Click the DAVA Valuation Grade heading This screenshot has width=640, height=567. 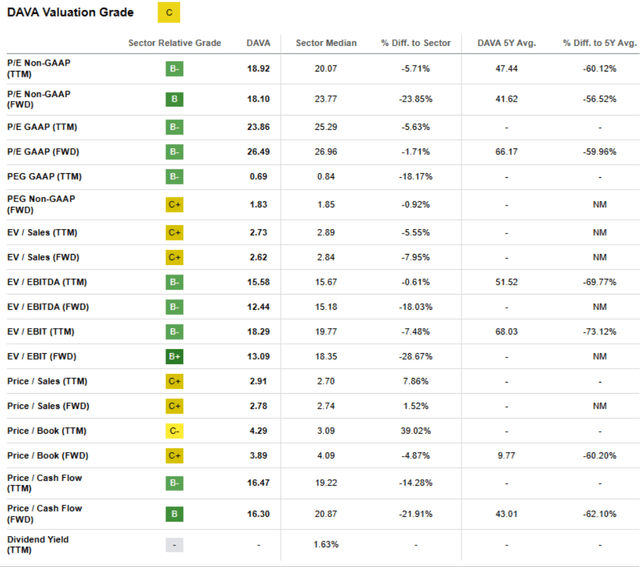click(x=70, y=13)
